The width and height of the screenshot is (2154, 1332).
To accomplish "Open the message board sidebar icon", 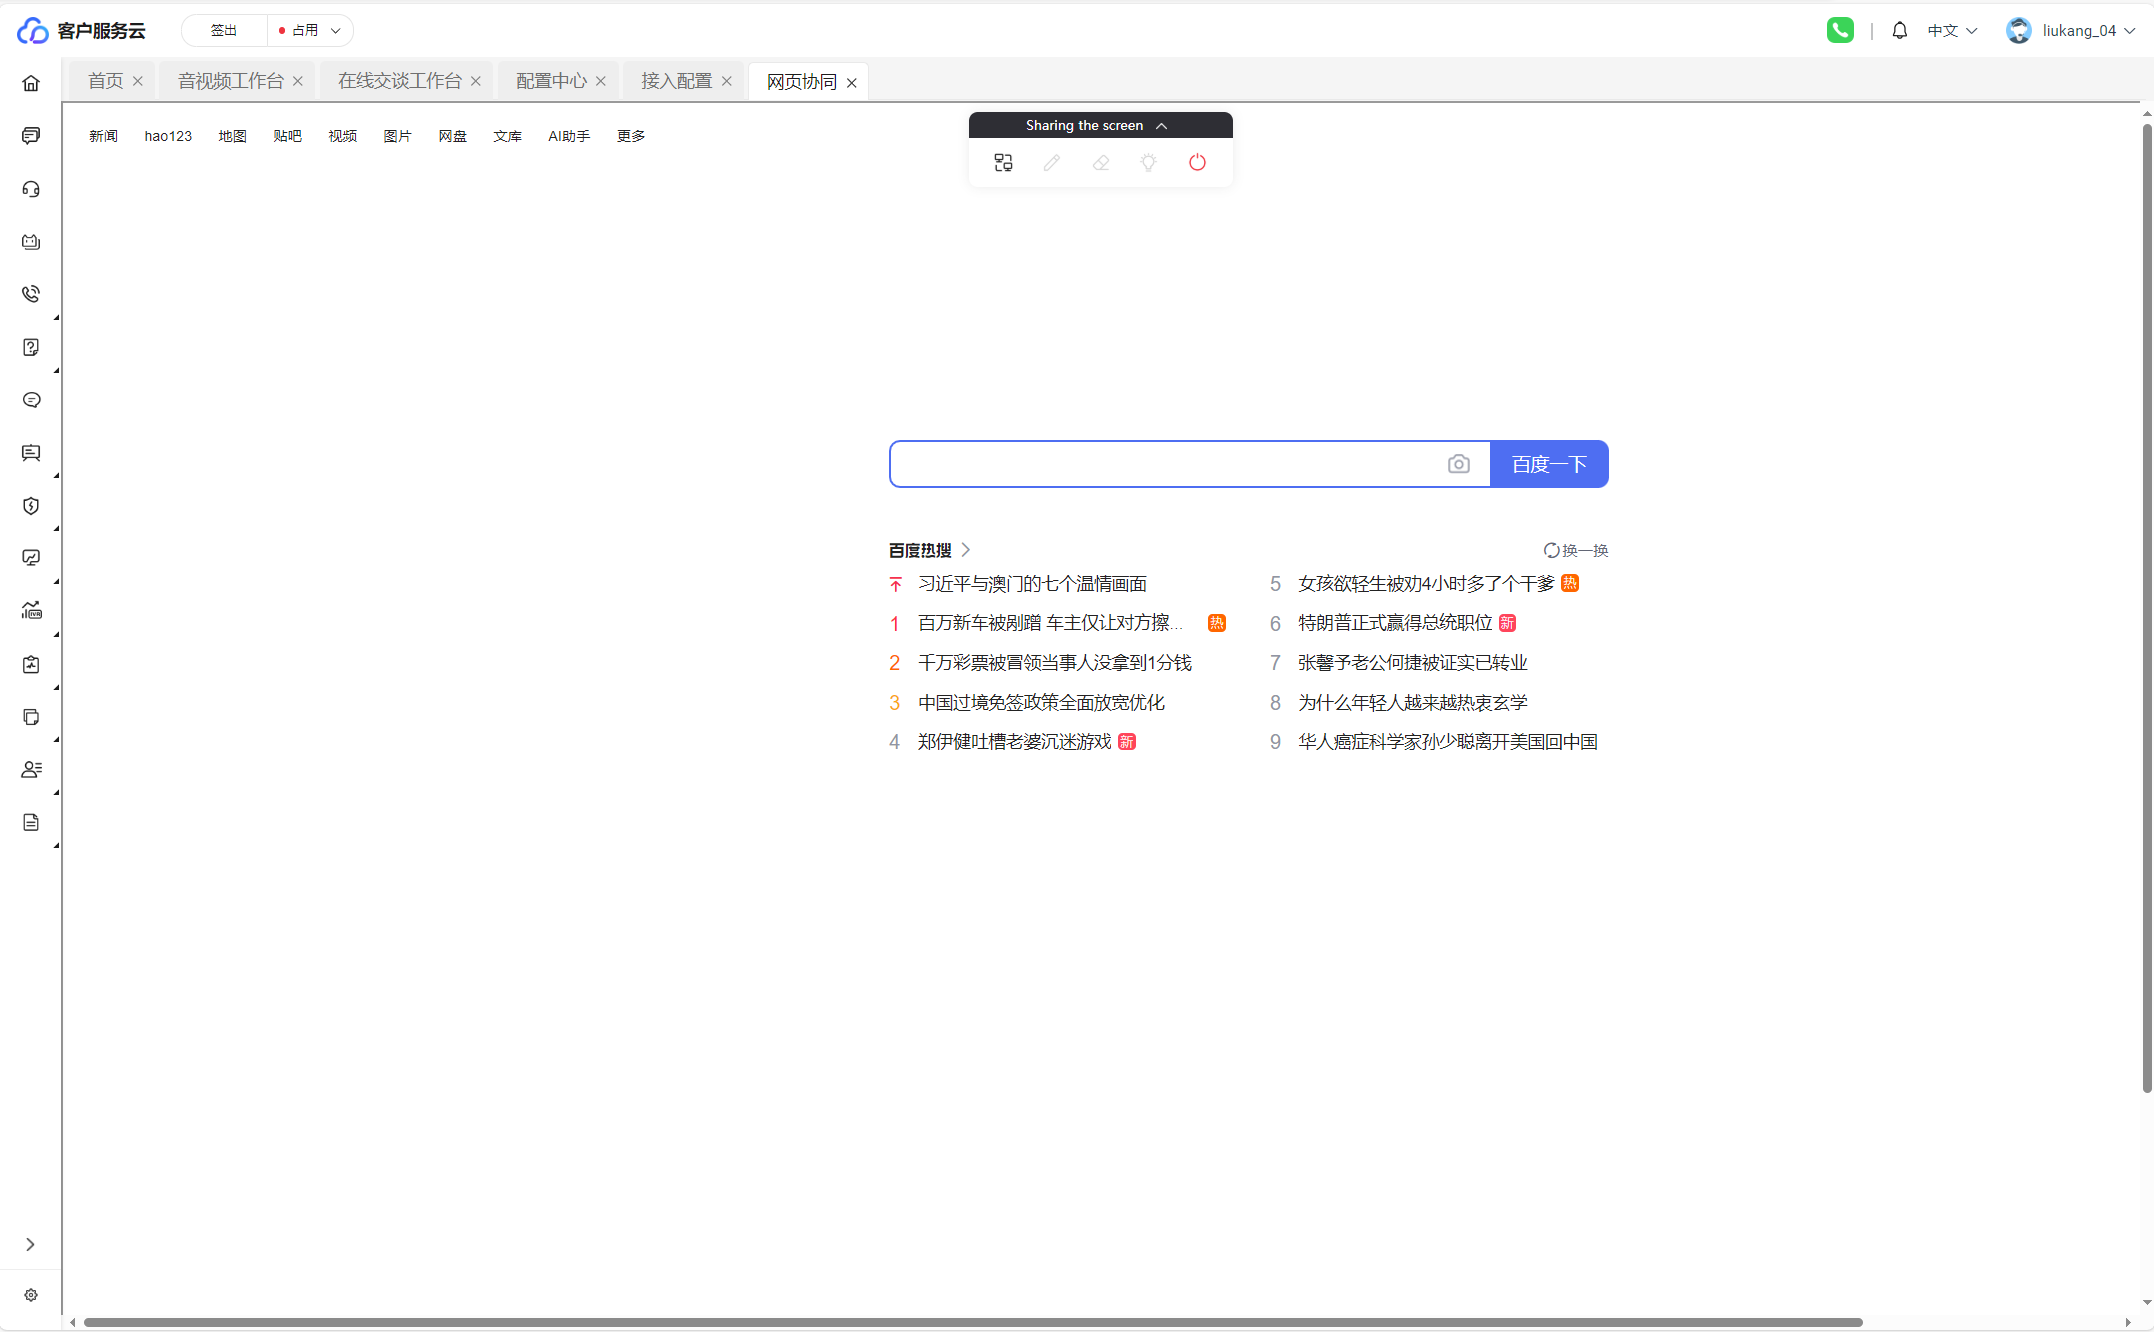I will pos(31,453).
